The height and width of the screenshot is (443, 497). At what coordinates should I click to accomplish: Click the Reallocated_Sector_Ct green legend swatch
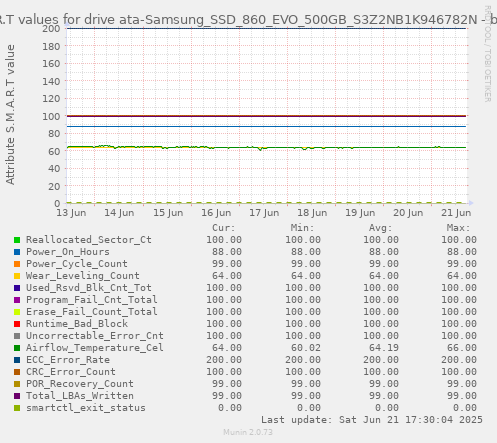pos(17,240)
